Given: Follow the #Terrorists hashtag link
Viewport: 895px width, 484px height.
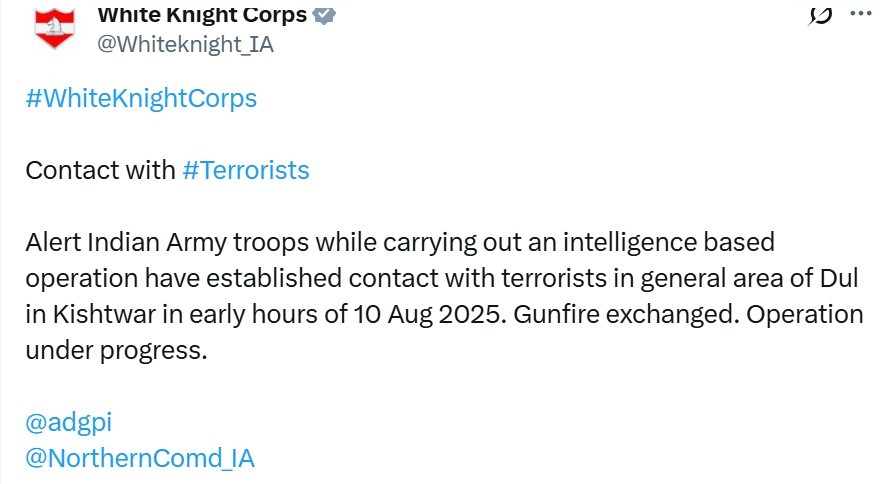Looking at the screenshot, I should click(x=246, y=170).
